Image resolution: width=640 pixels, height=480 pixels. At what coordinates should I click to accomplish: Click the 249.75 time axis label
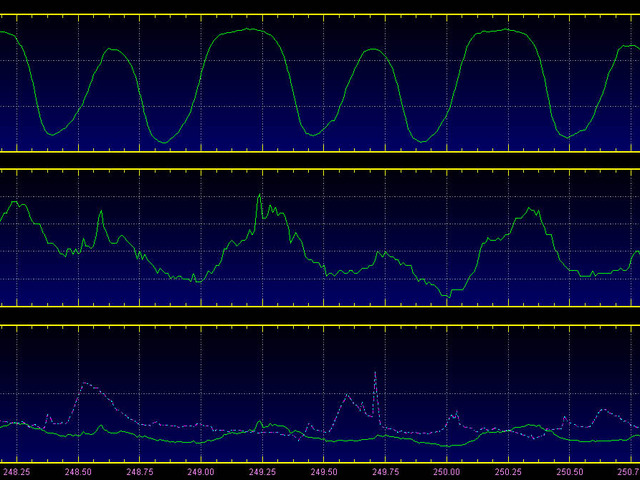(385, 472)
